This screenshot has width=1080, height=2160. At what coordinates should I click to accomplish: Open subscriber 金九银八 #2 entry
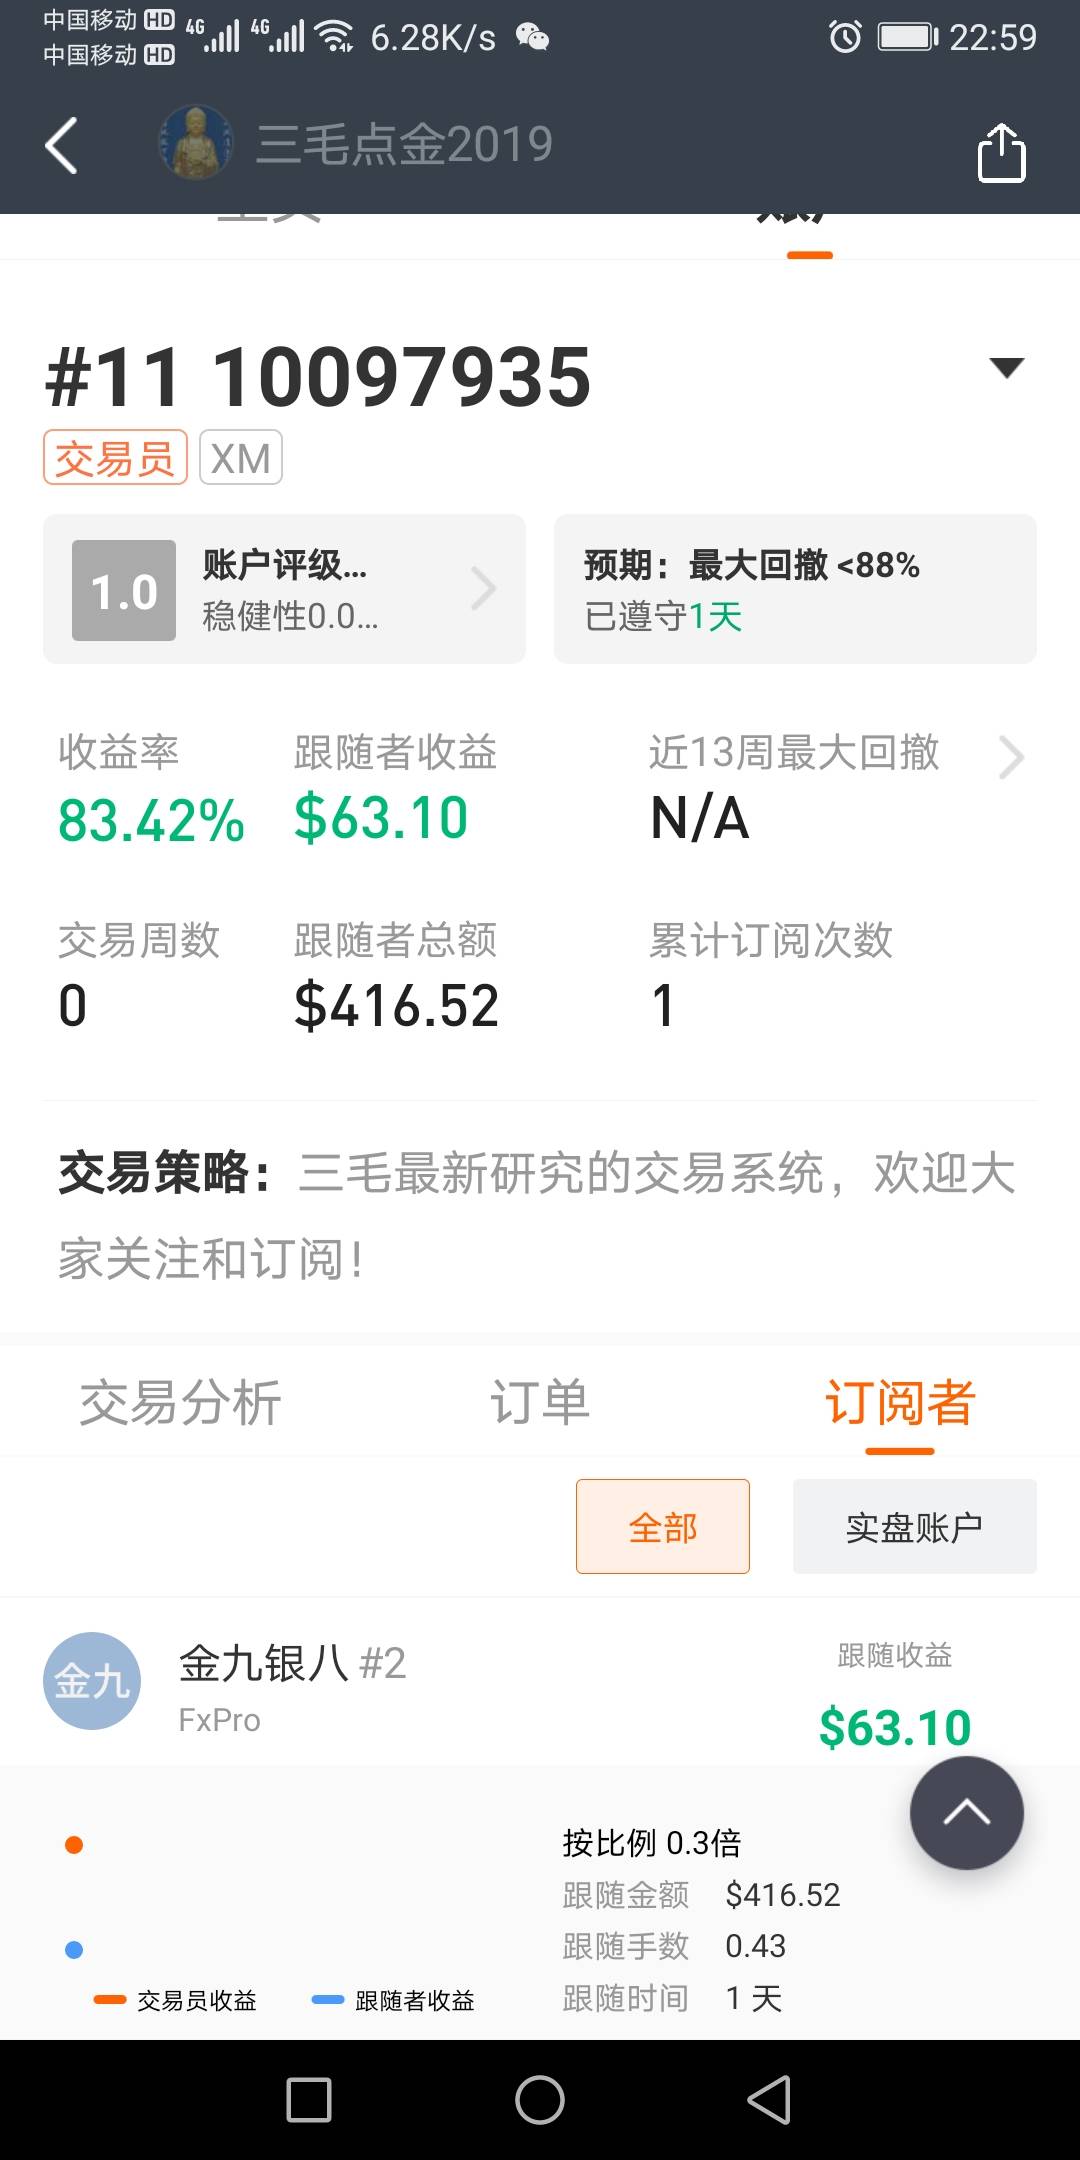coord(292,1664)
